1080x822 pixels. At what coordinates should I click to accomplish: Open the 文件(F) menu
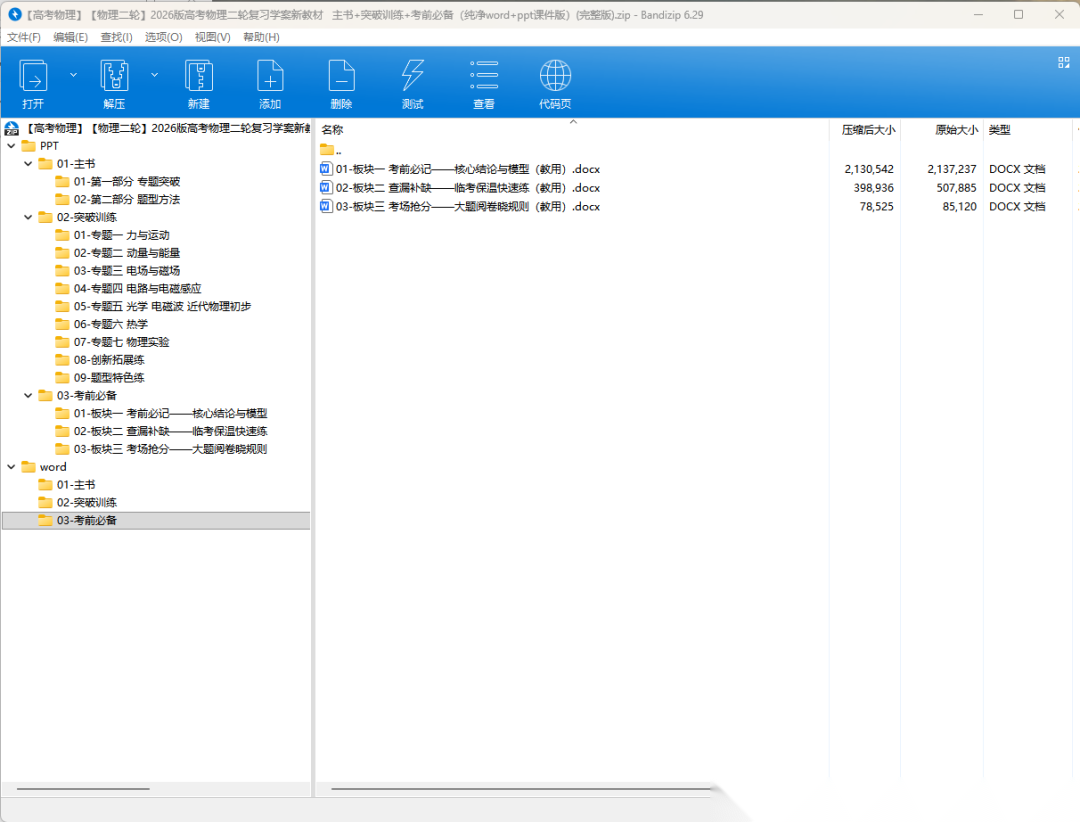pos(24,37)
